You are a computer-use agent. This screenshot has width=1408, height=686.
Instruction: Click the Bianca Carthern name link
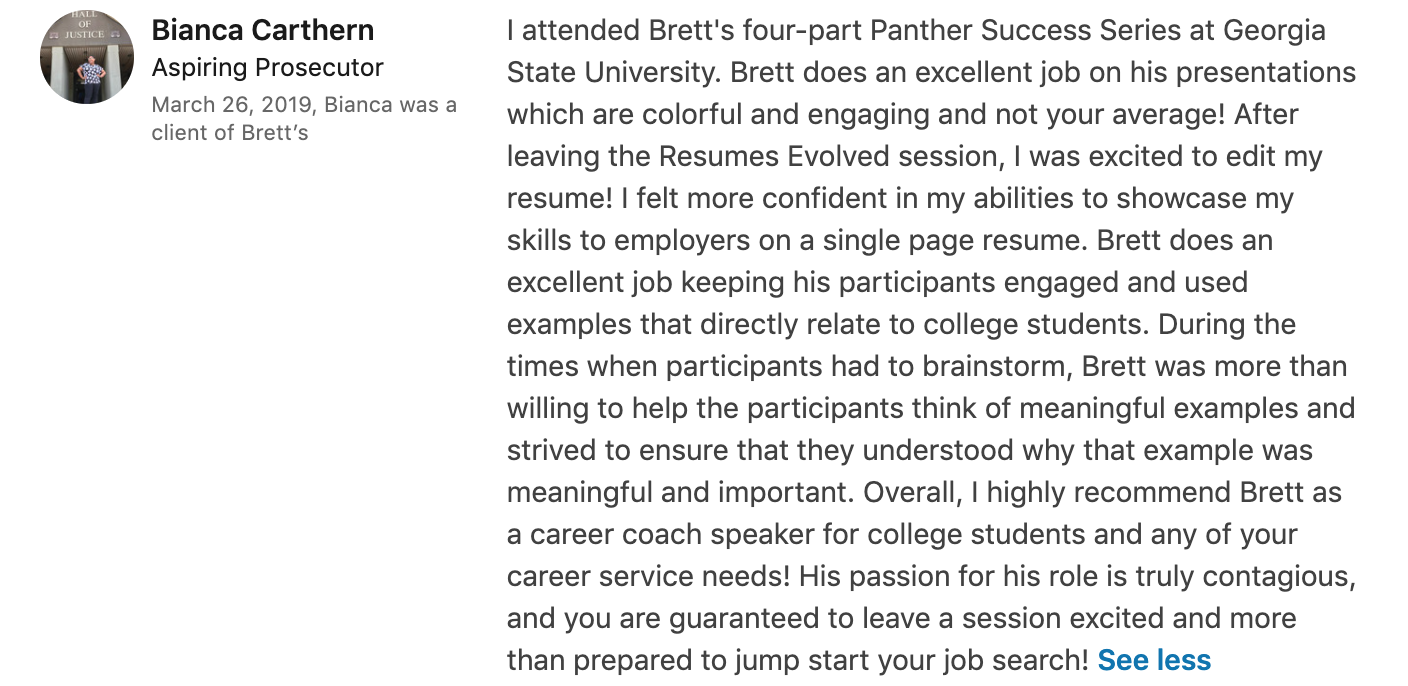coord(263,30)
